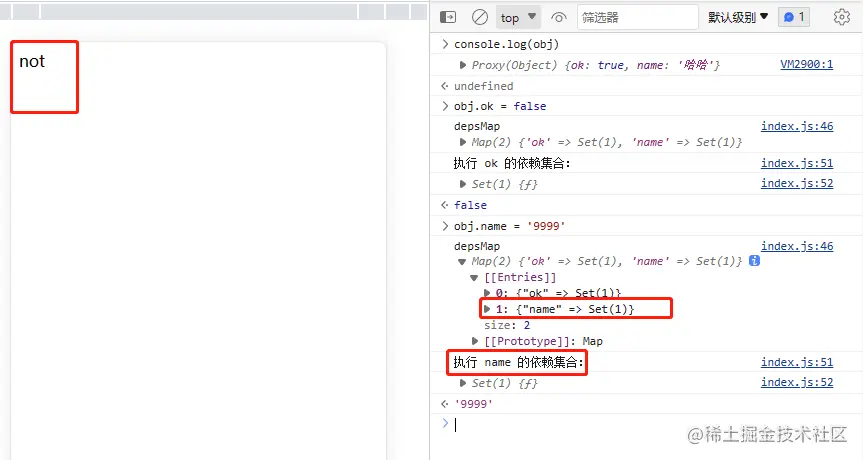Viewport: 863px width, 460px height.
Task: Select the undefined return value
Action: click(483, 86)
